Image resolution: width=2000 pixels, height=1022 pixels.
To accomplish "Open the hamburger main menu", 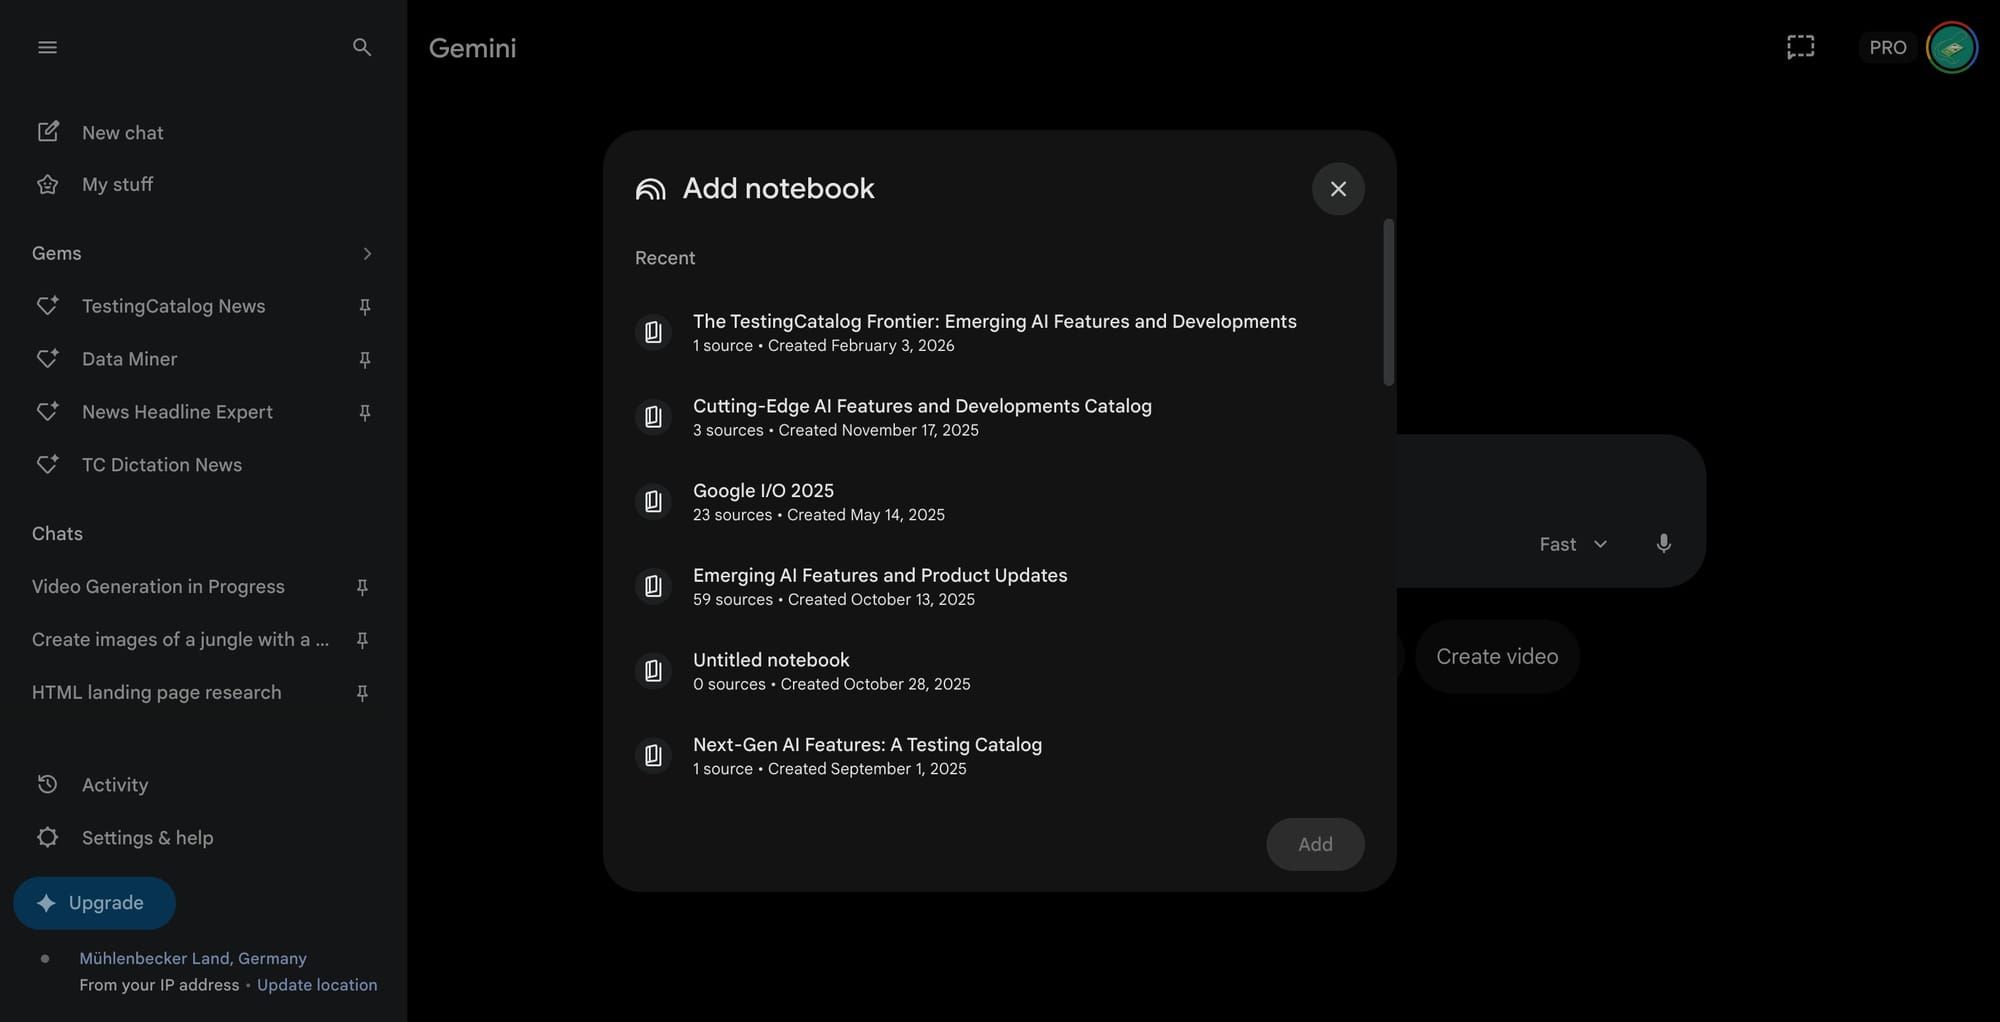I will point(47,47).
